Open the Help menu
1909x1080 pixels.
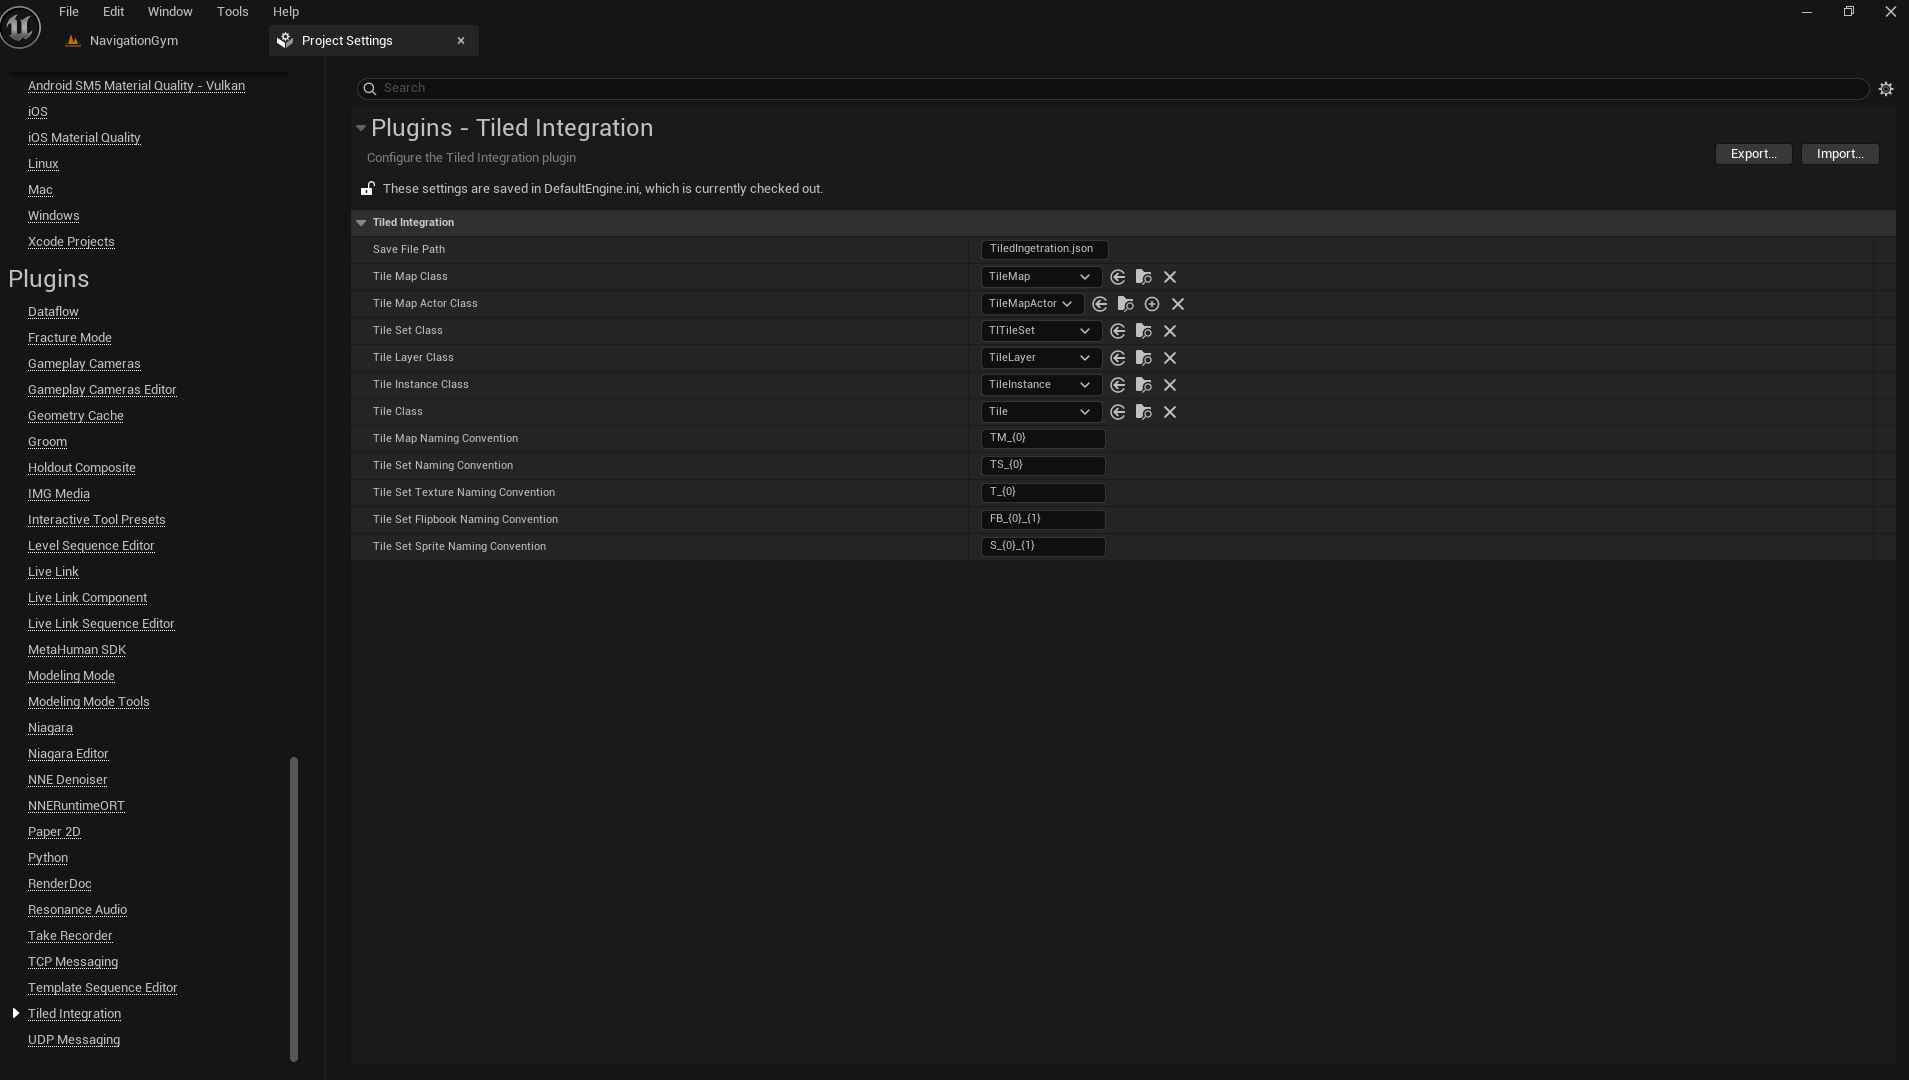[286, 12]
